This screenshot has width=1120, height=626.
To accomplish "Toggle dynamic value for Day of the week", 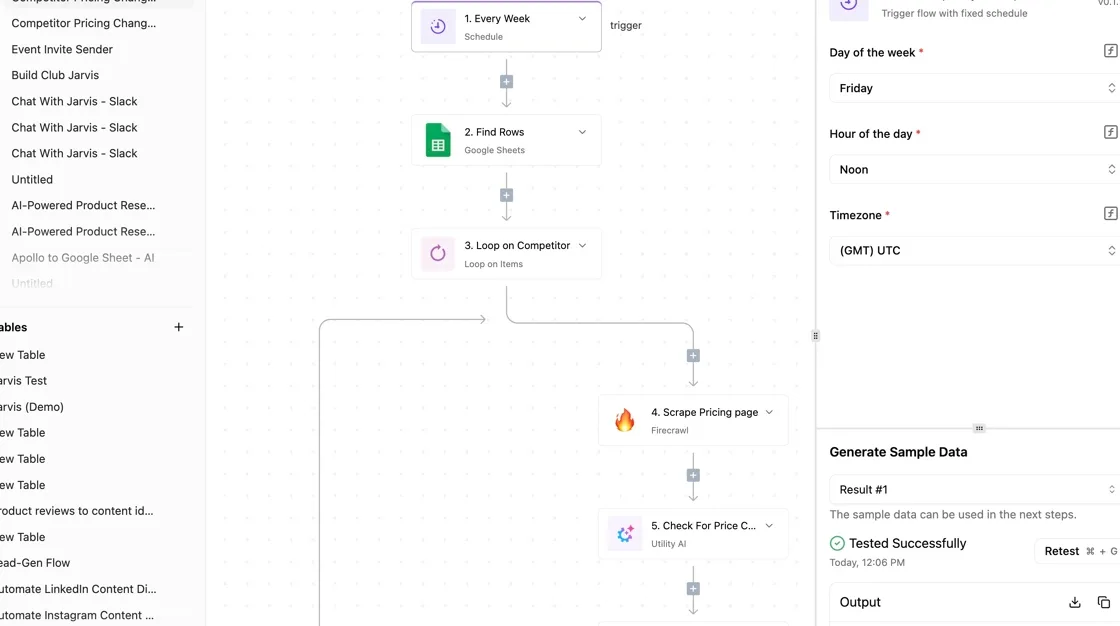I will [1110, 51].
